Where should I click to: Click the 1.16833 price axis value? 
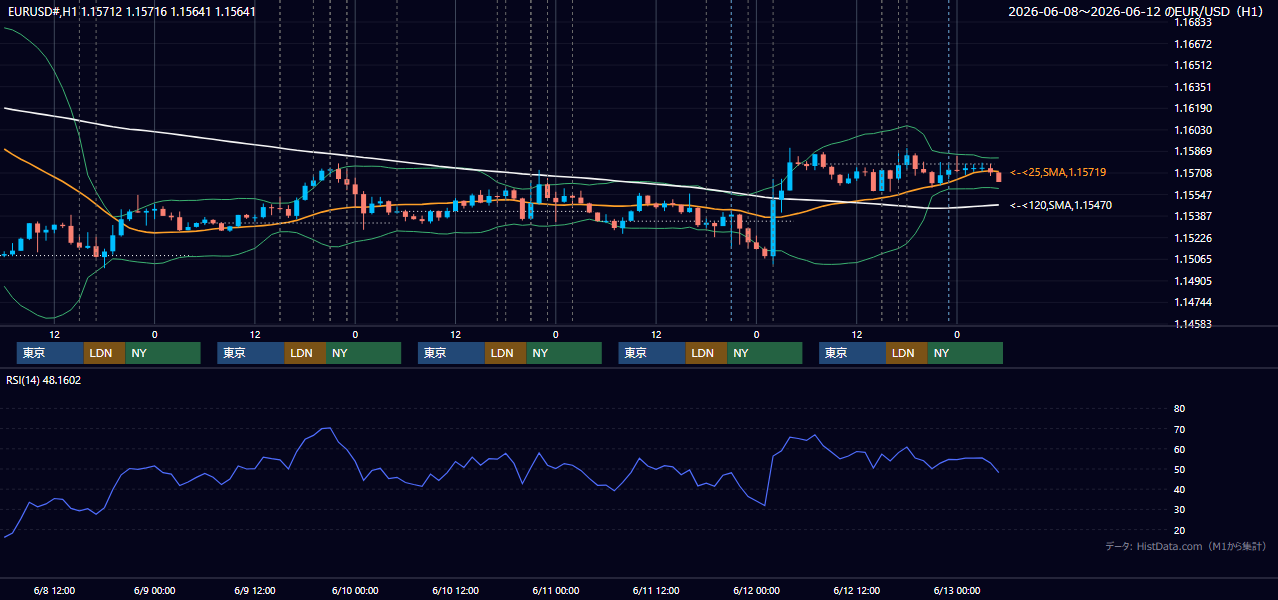point(1193,22)
